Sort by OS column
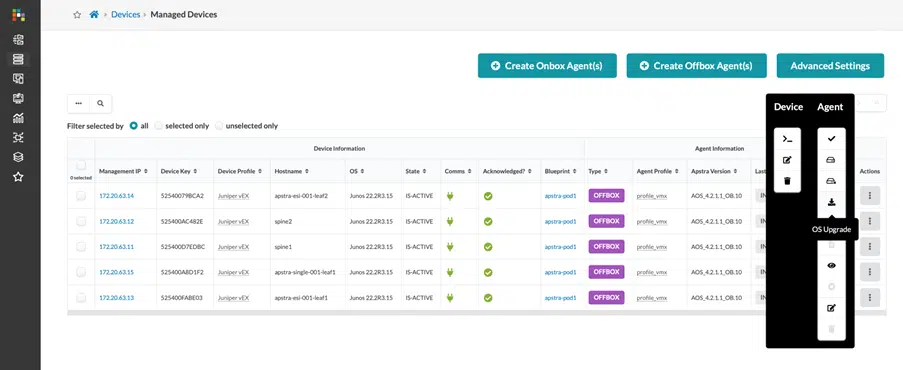The image size is (903, 370). click(356, 171)
